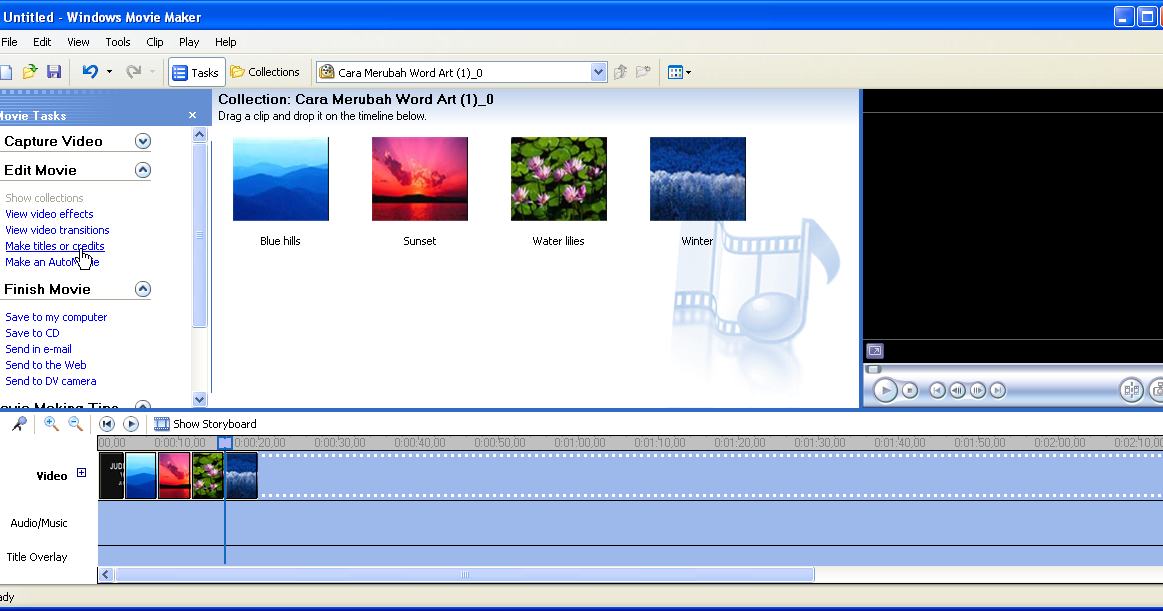The width and height of the screenshot is (1163, 611).
Task: Click the Zoom Timeline Out icon
Action: [75, 423]
